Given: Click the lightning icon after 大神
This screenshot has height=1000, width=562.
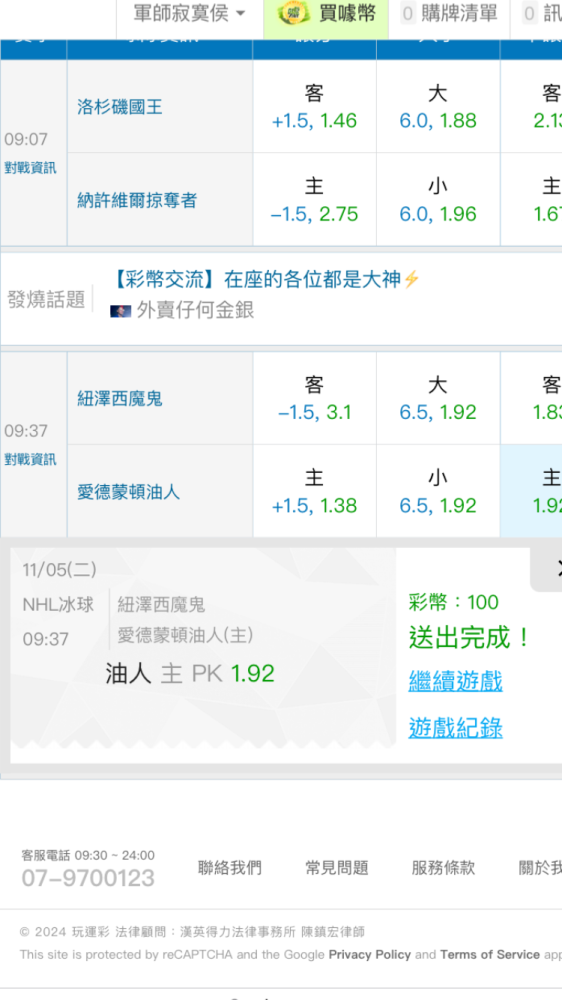Looking at the screenshot, I should pos(411,279).
